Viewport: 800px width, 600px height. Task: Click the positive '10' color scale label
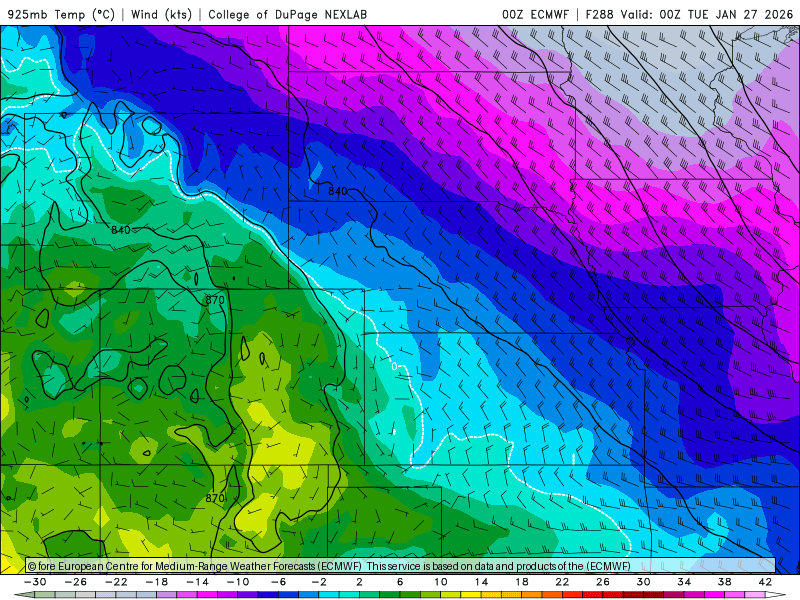(441, 582)
